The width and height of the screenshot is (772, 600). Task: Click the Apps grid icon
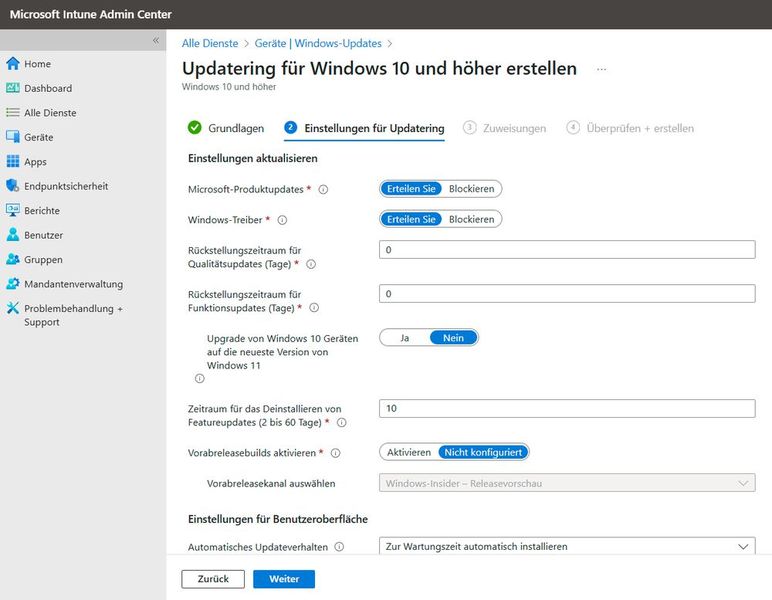click(13, 161)
